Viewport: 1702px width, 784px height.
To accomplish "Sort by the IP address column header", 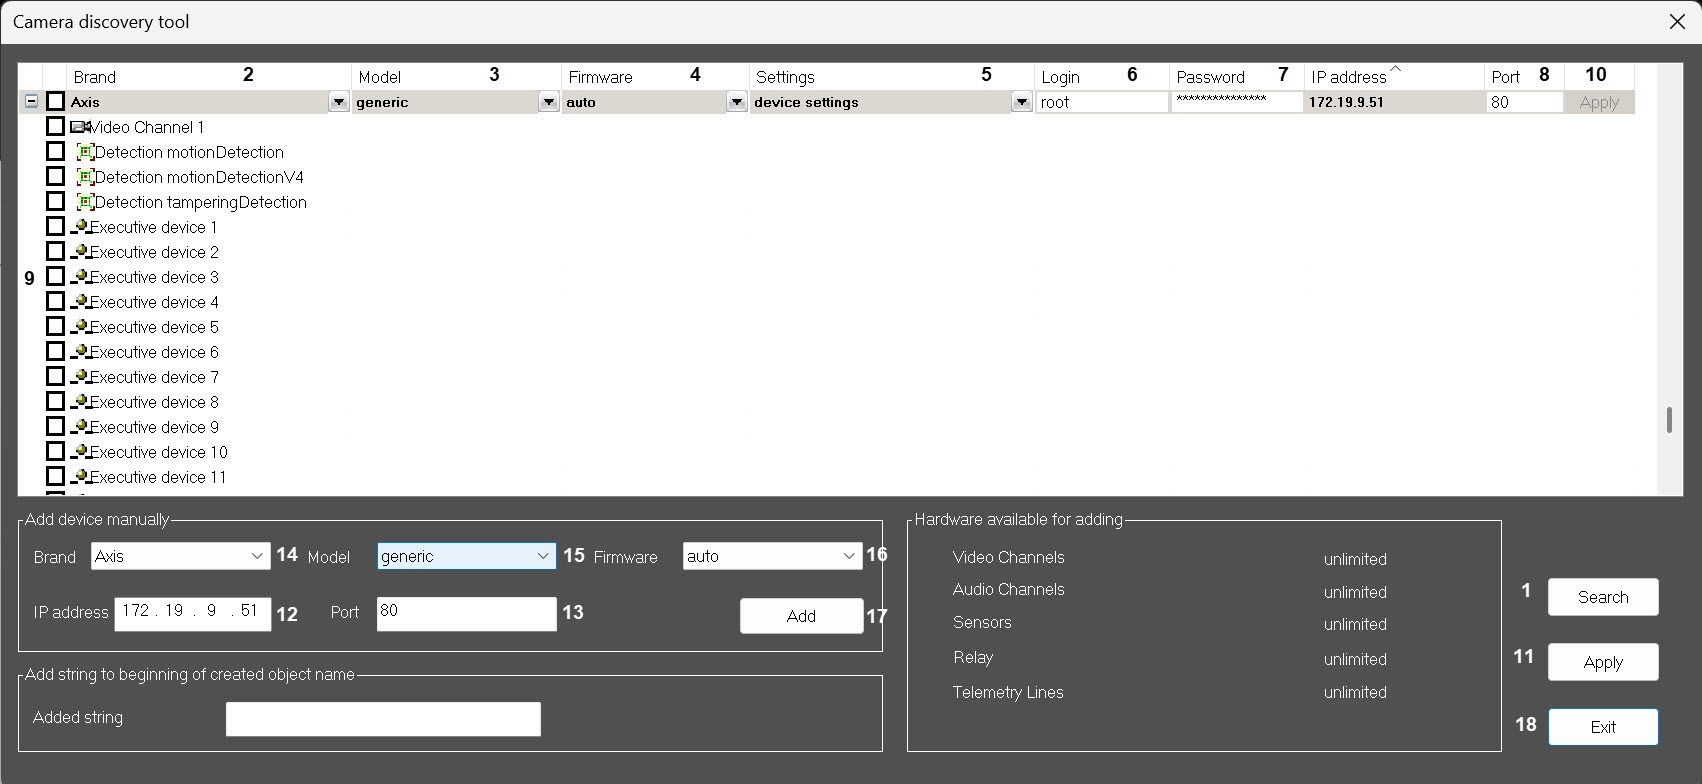I will [x=1394, y=77].
